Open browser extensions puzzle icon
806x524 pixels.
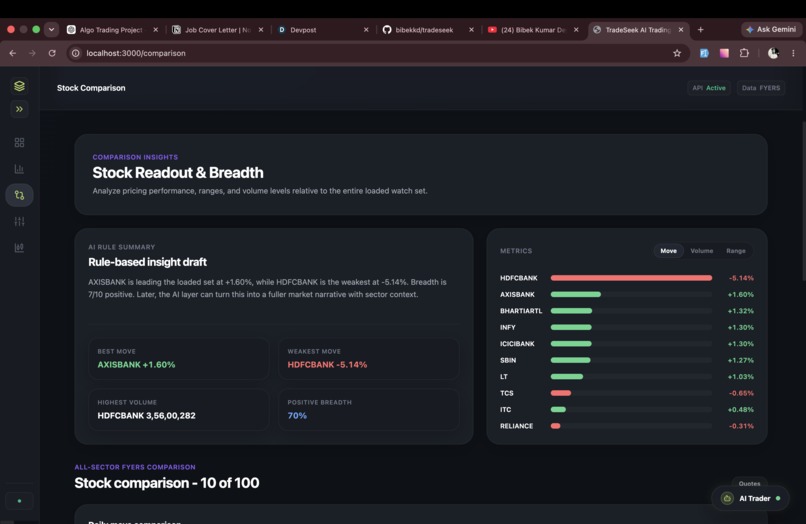(744, 53)
